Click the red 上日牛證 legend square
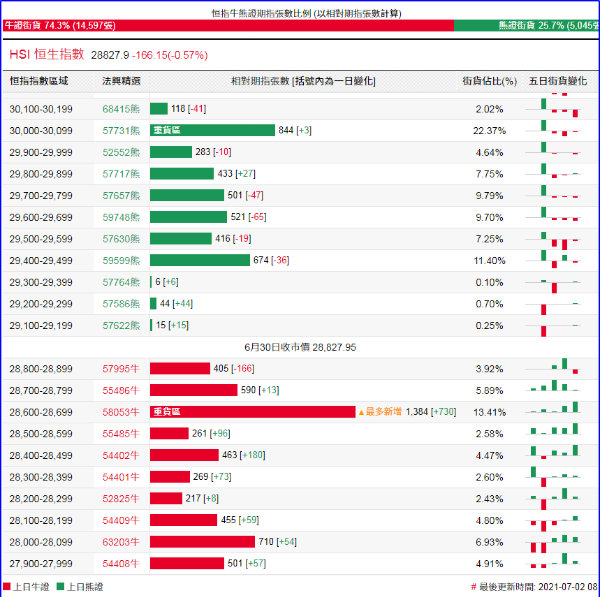Screen dimensions: 600x597 point(7,587)
